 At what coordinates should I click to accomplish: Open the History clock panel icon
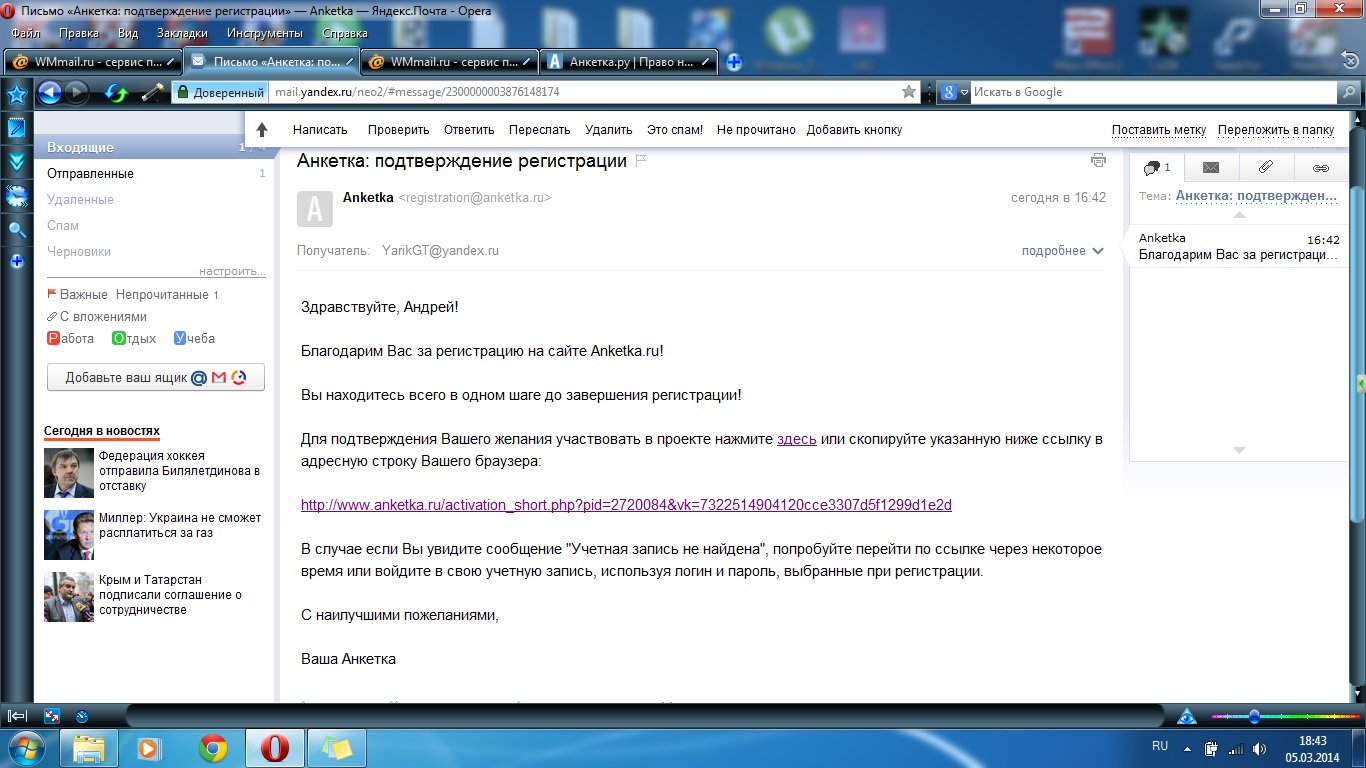tap(16, 196)
